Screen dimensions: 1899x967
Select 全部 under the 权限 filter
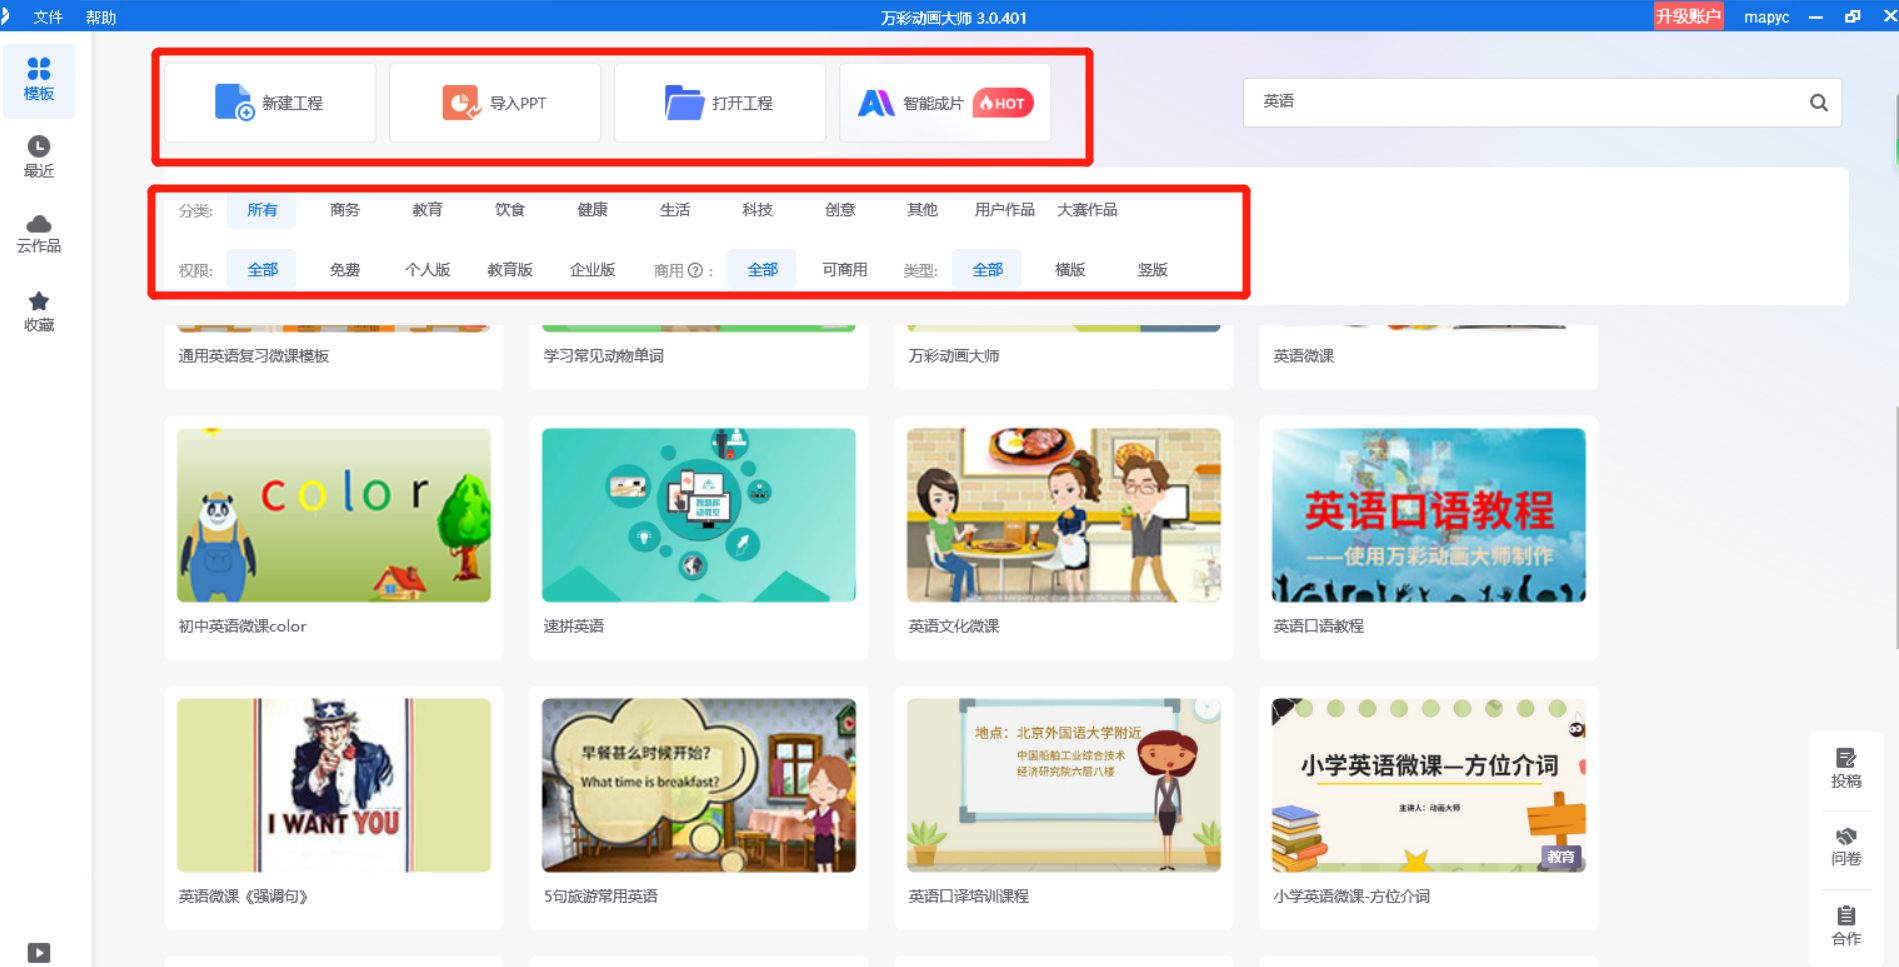(x=262, y=270)
